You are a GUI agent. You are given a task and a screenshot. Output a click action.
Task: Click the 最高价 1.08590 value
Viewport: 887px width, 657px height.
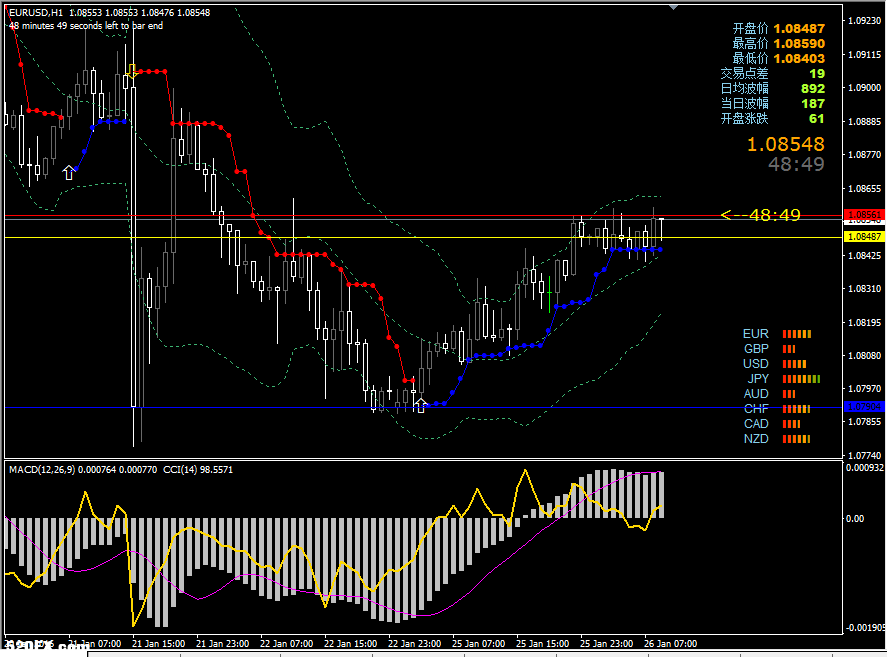tap(799, 44)
